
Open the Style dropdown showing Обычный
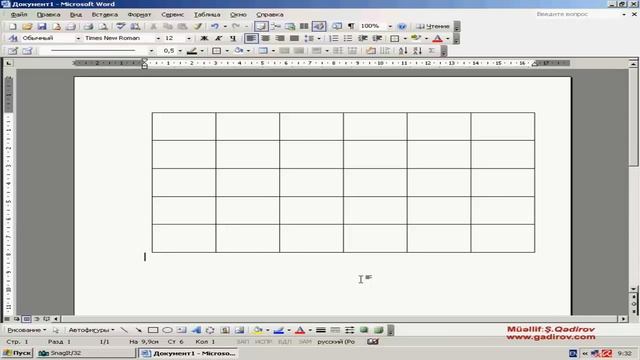(x=78, y=38)
